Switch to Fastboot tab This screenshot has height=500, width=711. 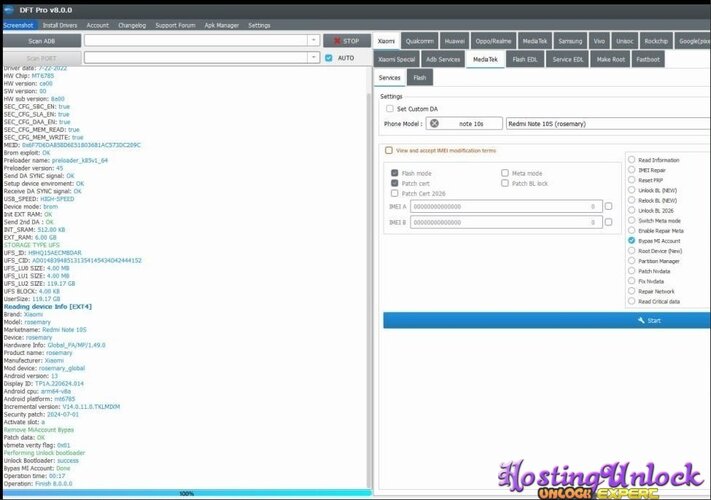[x=648, y=59]
